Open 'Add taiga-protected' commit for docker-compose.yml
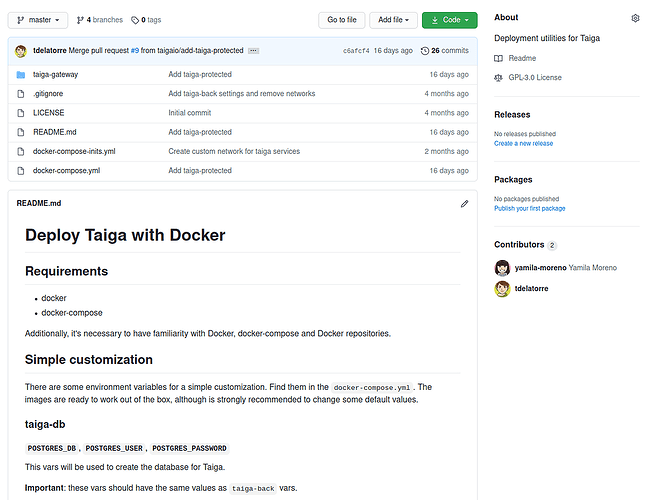 [200, 171]
